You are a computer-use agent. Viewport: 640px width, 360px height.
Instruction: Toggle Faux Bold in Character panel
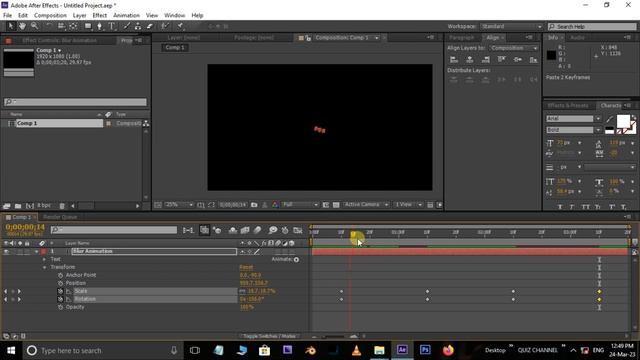click(x=560, y=207)
